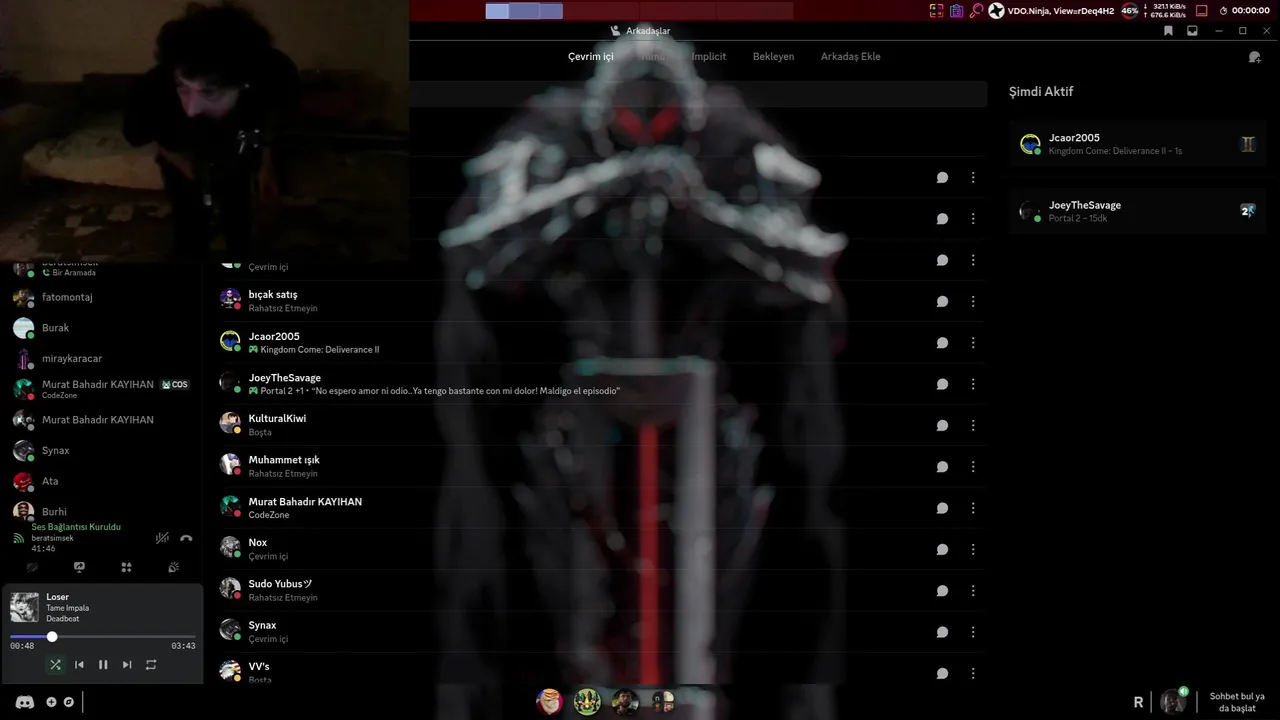Open more options for Jcaor2005 row
The width and height of the screenshot is (1280, 720).
pos(973,343)
